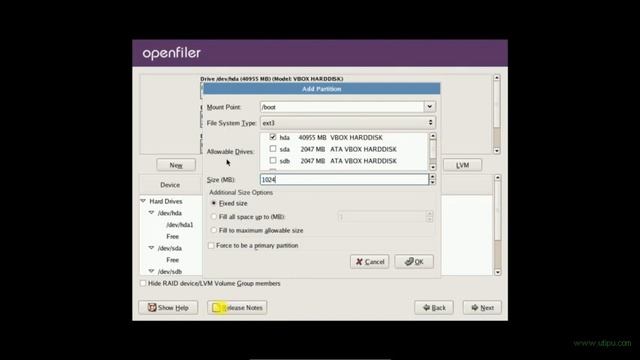Click the Cancel button

[x=369, y=262]
